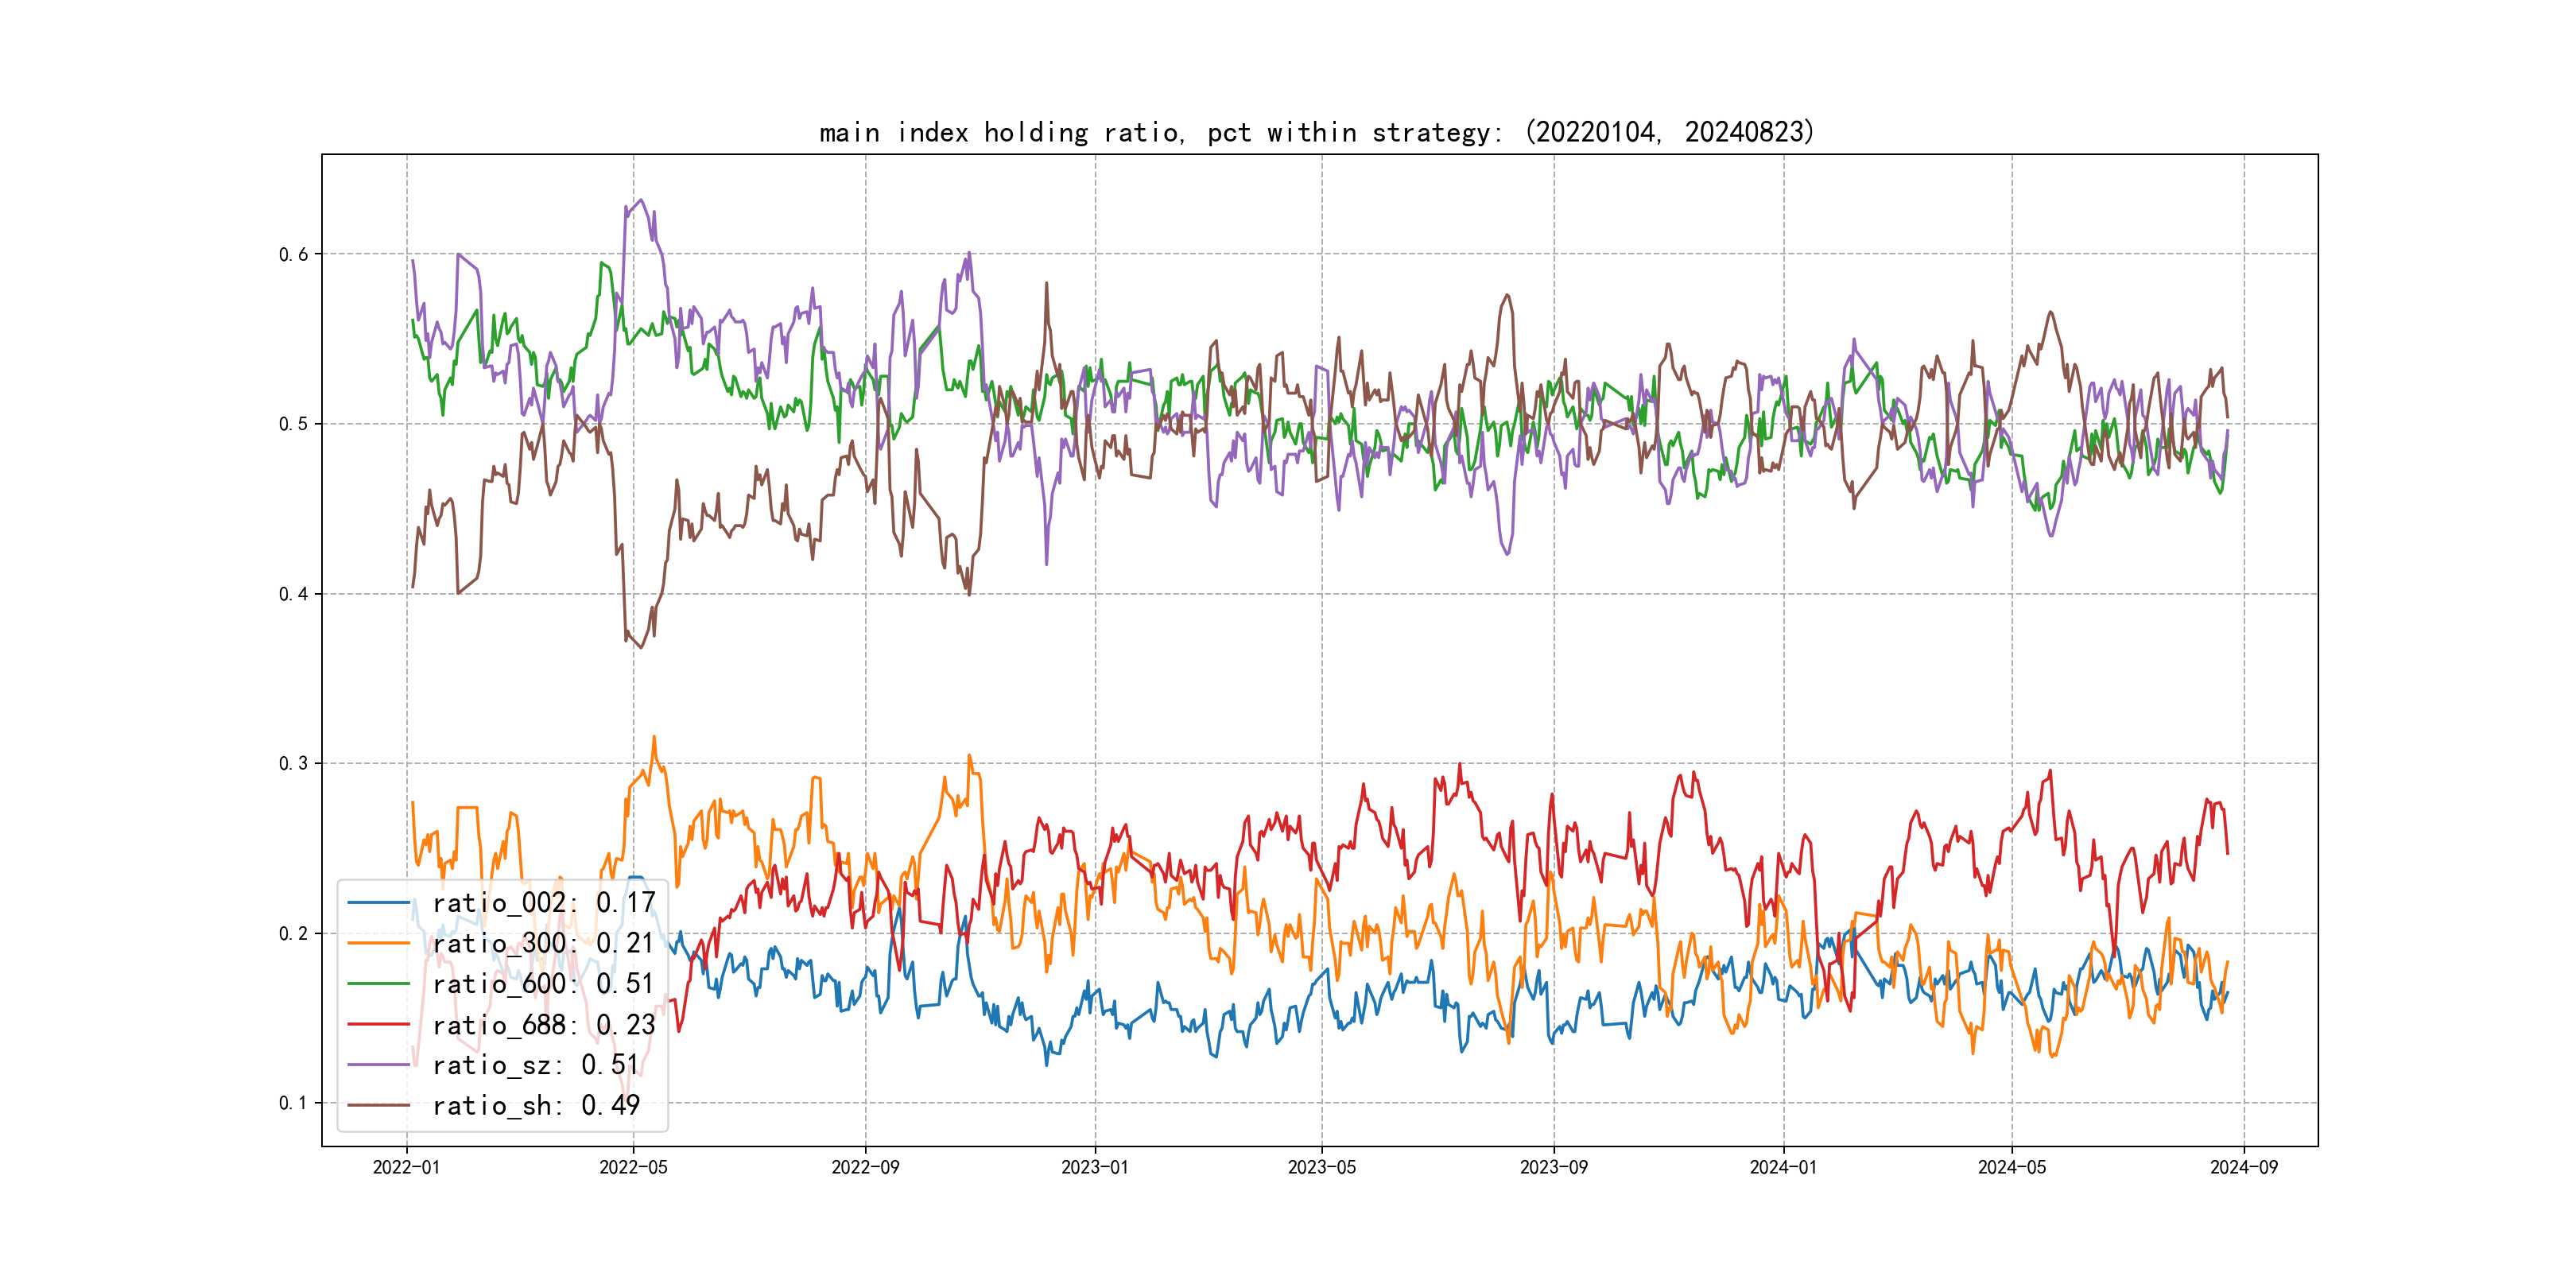This screenshot has width=2576, height=1288.
Task: Click the 0.3 y-axis tick label
Action: (293, 763)
